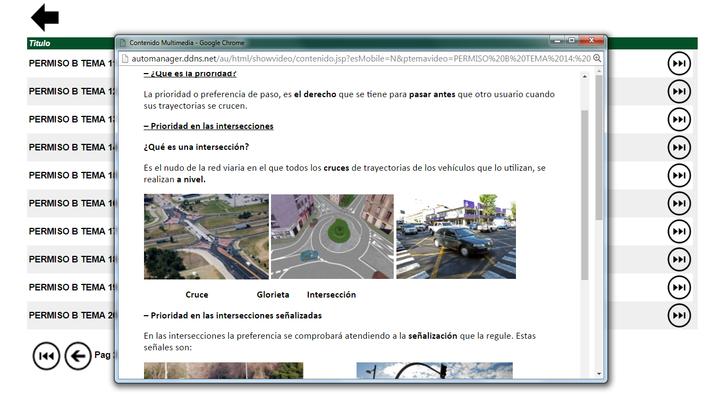Play the PERMISO B TEMA 11 row
The image size is (720, 420).
click(679, 63)
